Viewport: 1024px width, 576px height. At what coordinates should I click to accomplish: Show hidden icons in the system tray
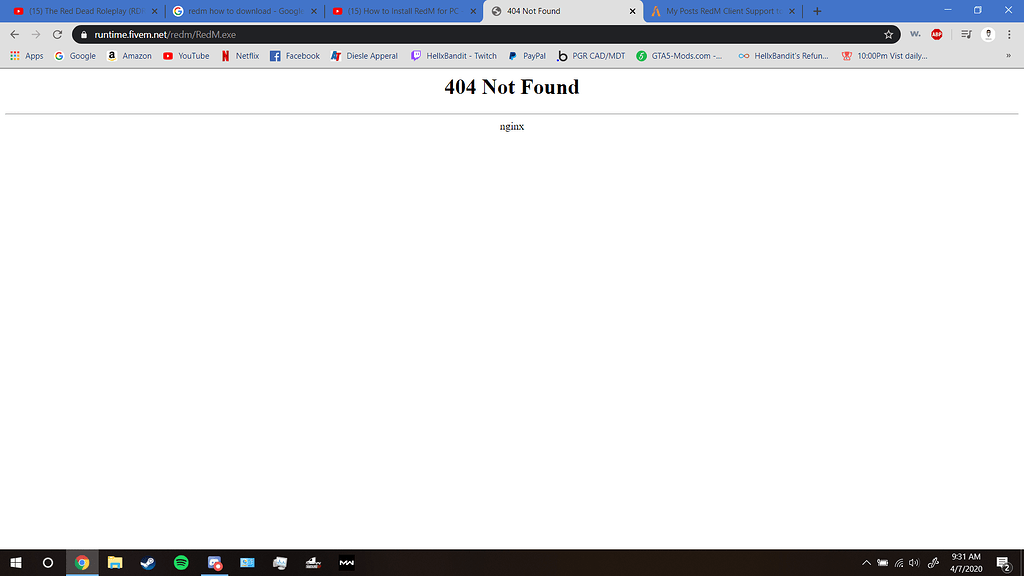pos(866,562)
